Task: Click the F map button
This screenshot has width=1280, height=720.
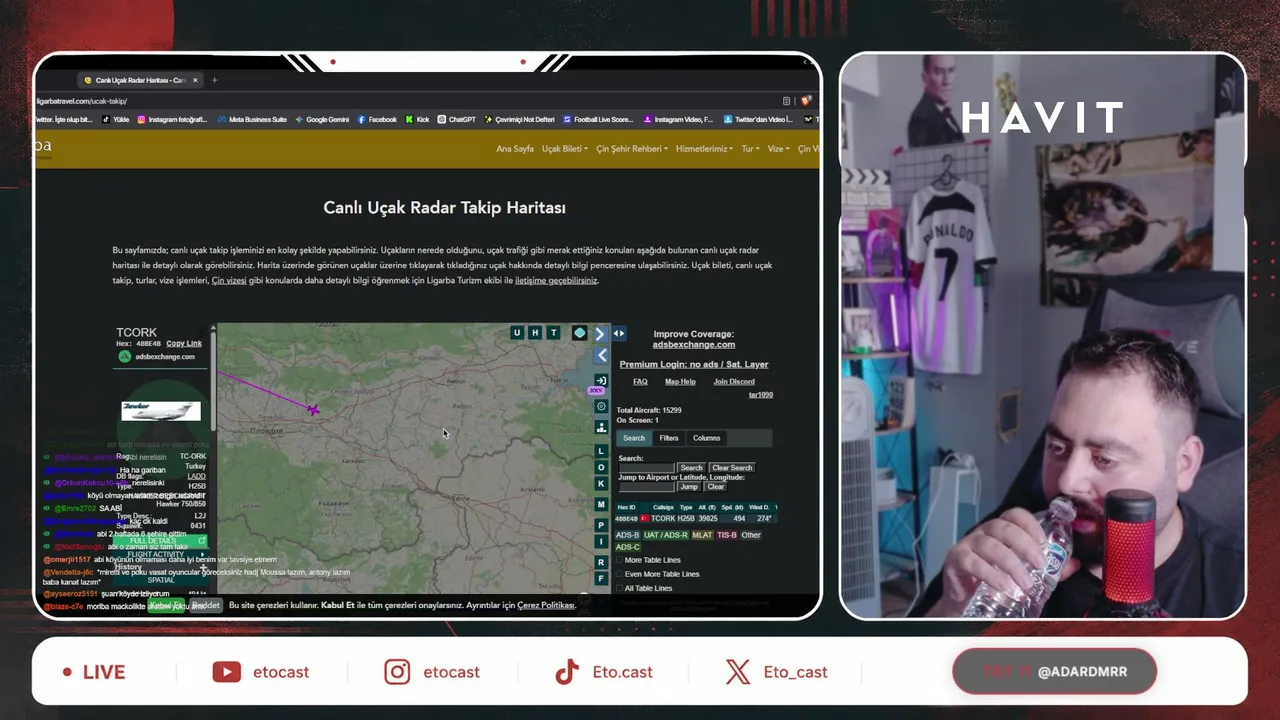Action: pos(601,579)
